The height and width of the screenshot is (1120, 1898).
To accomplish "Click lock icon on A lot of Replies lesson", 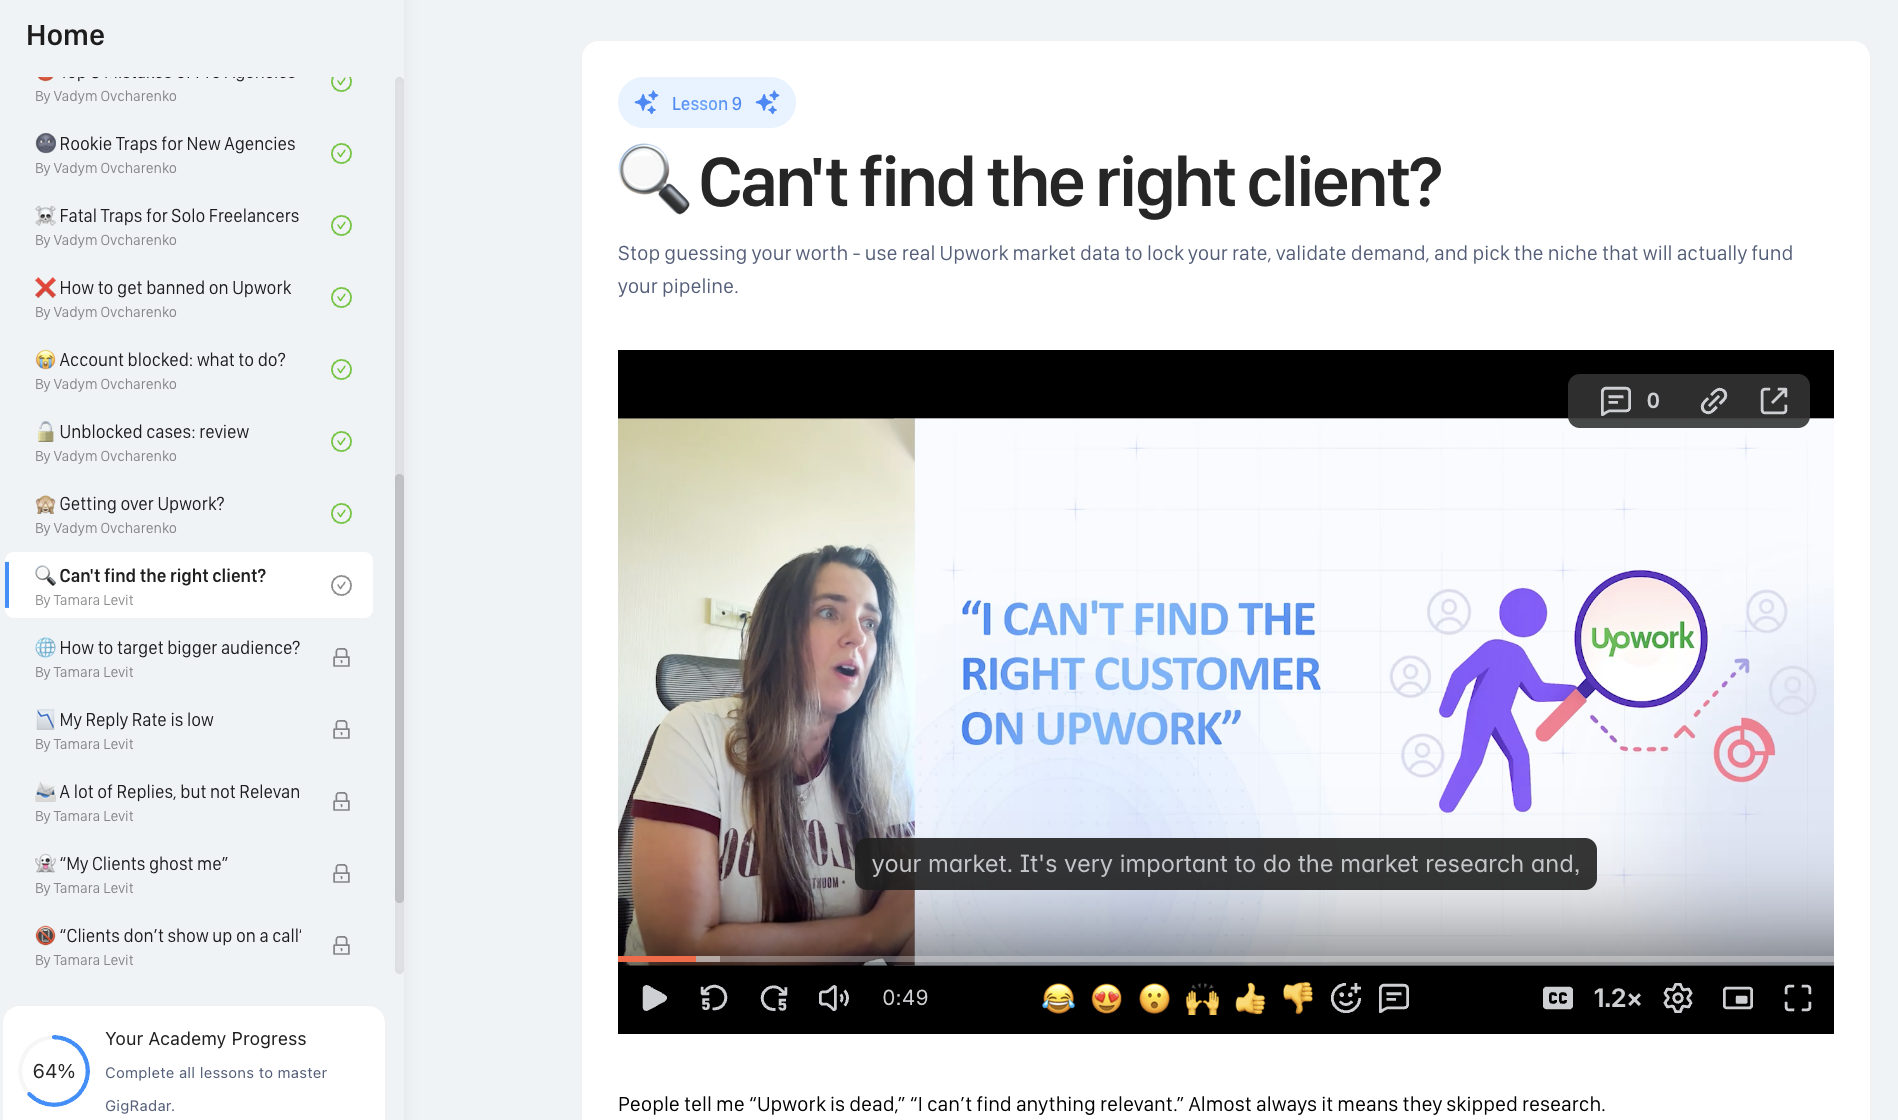I will click(341, 801).
